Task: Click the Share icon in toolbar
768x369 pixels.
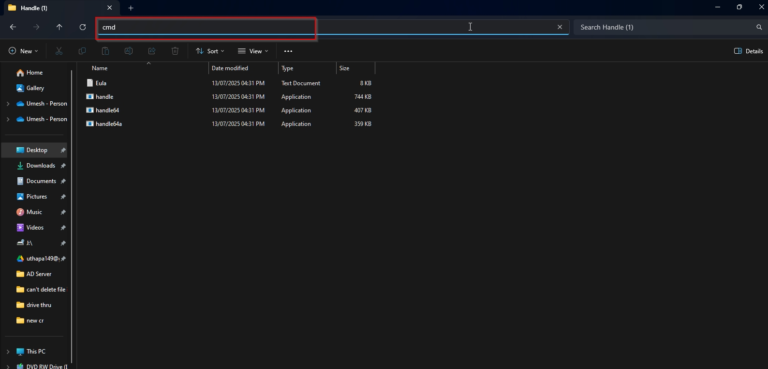Action: point(152,51)
